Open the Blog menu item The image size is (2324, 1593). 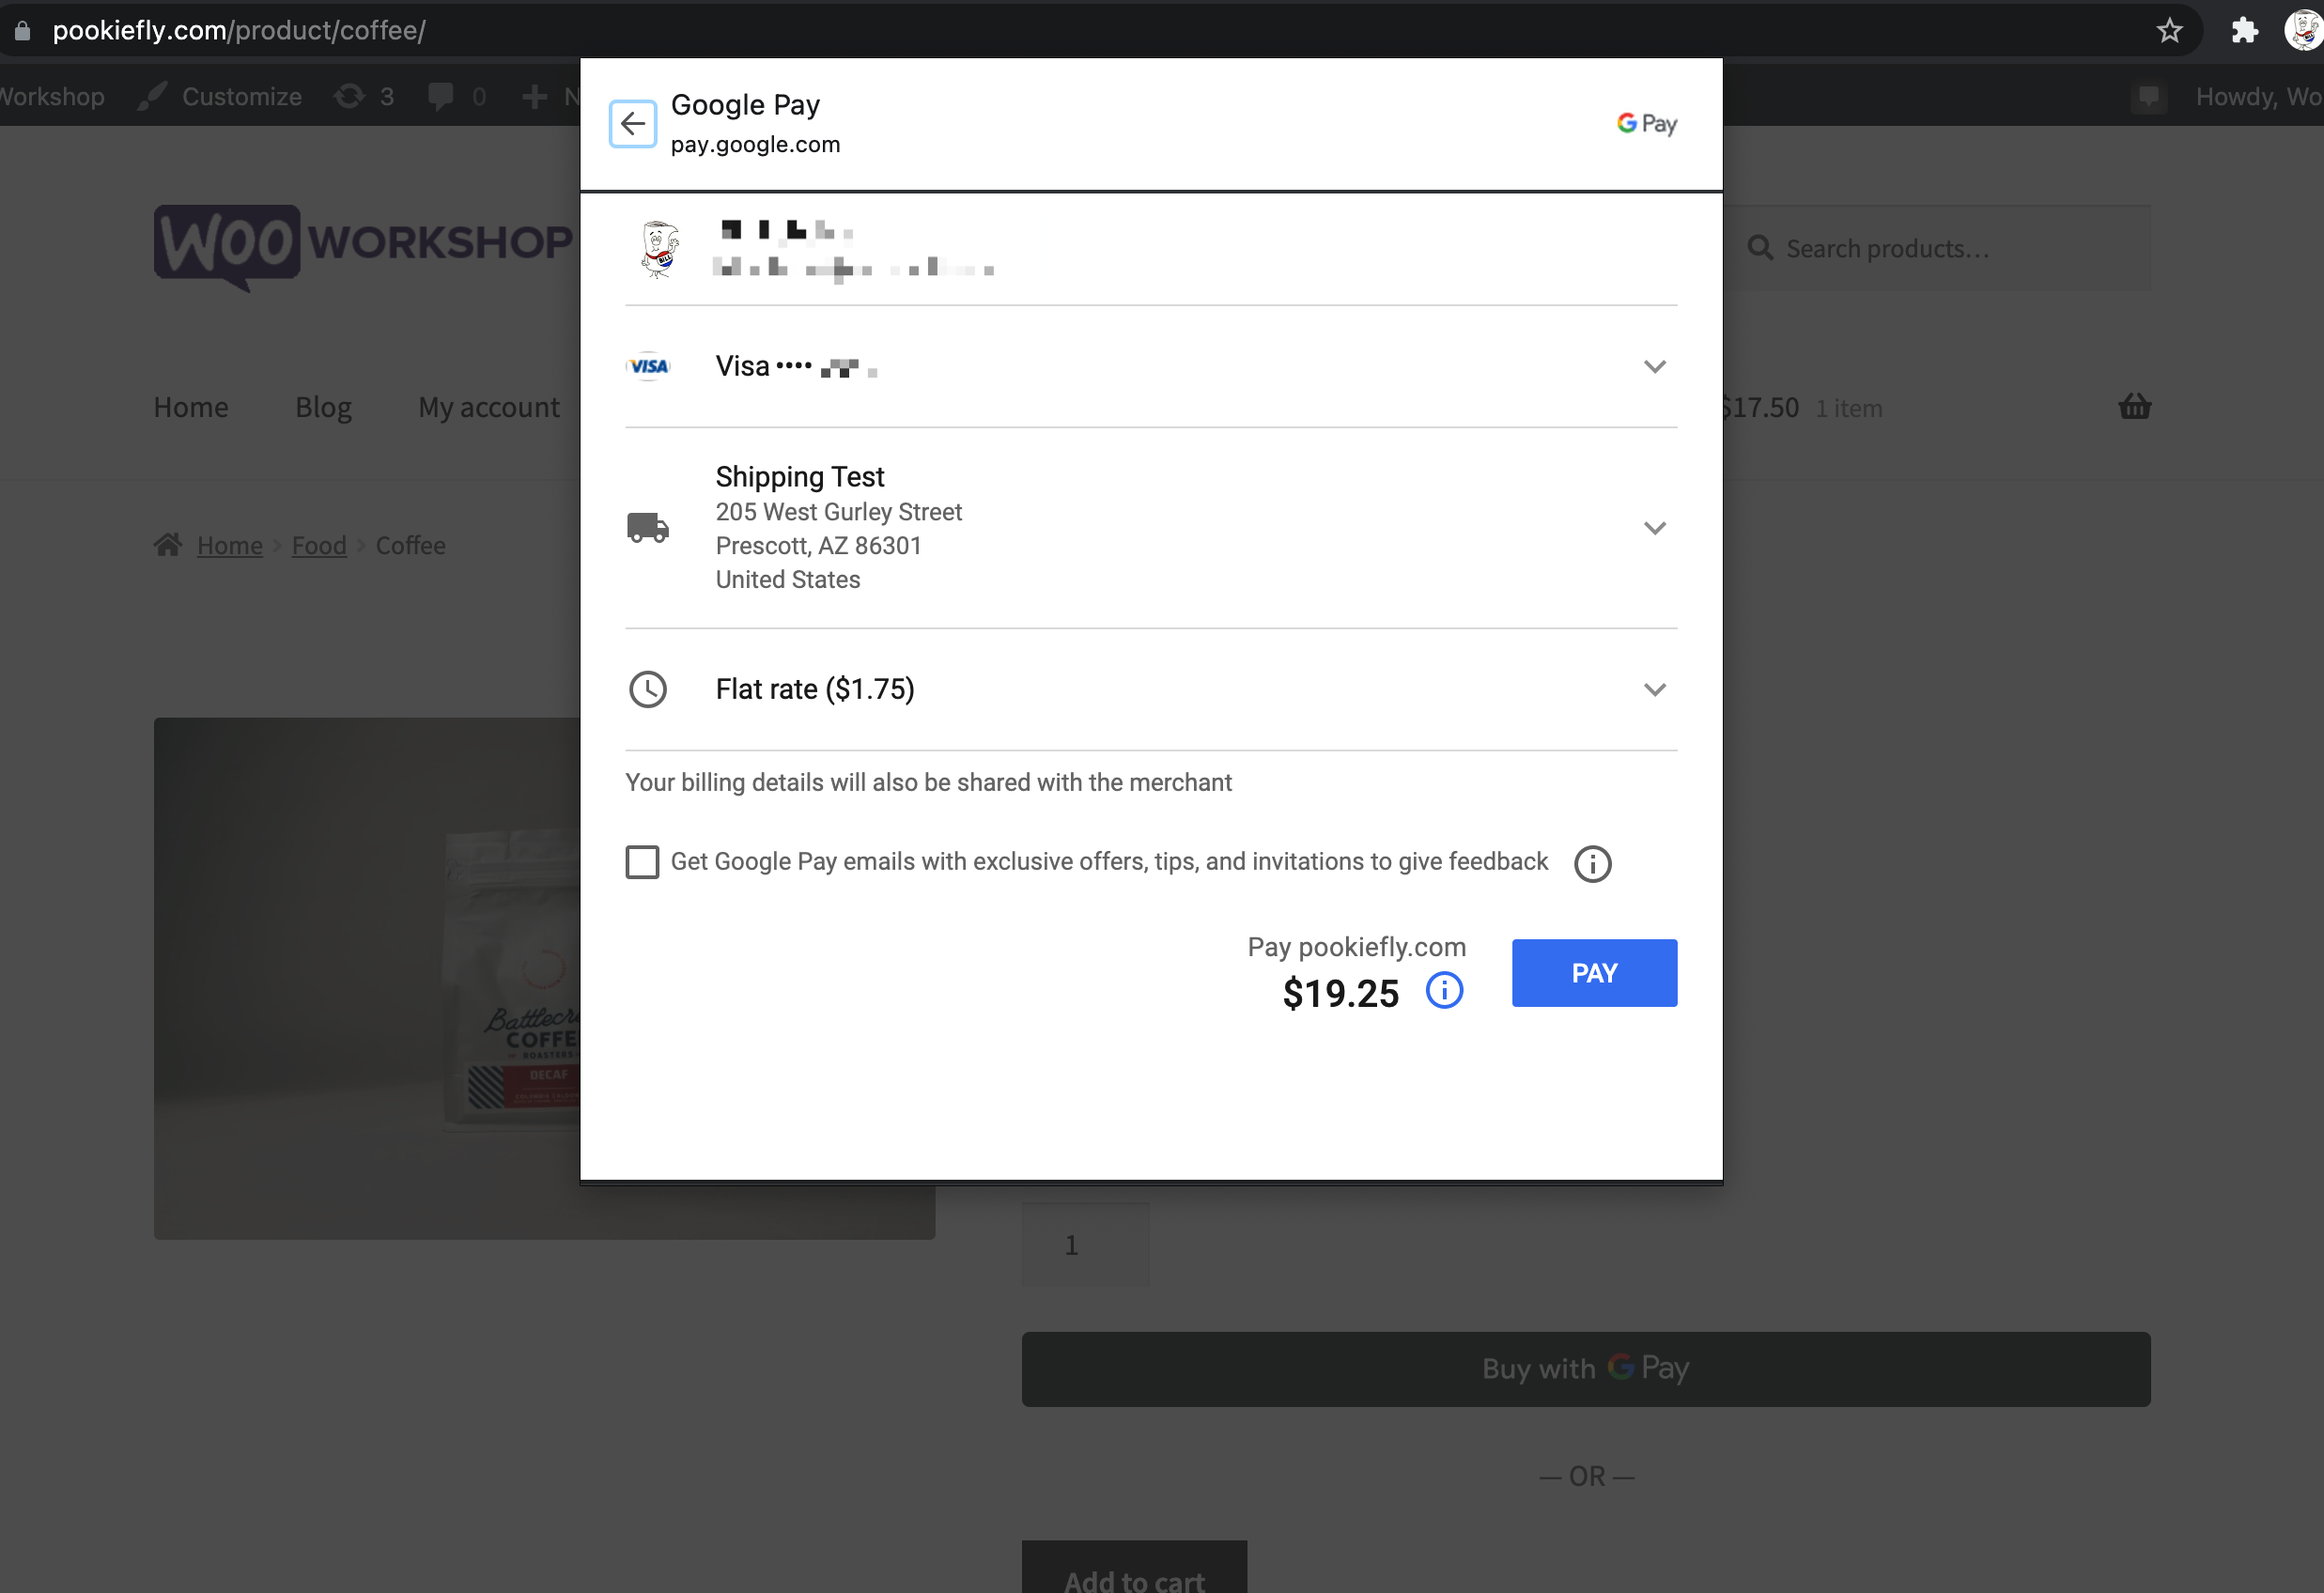pyautogui.click(x=323, y=407)
